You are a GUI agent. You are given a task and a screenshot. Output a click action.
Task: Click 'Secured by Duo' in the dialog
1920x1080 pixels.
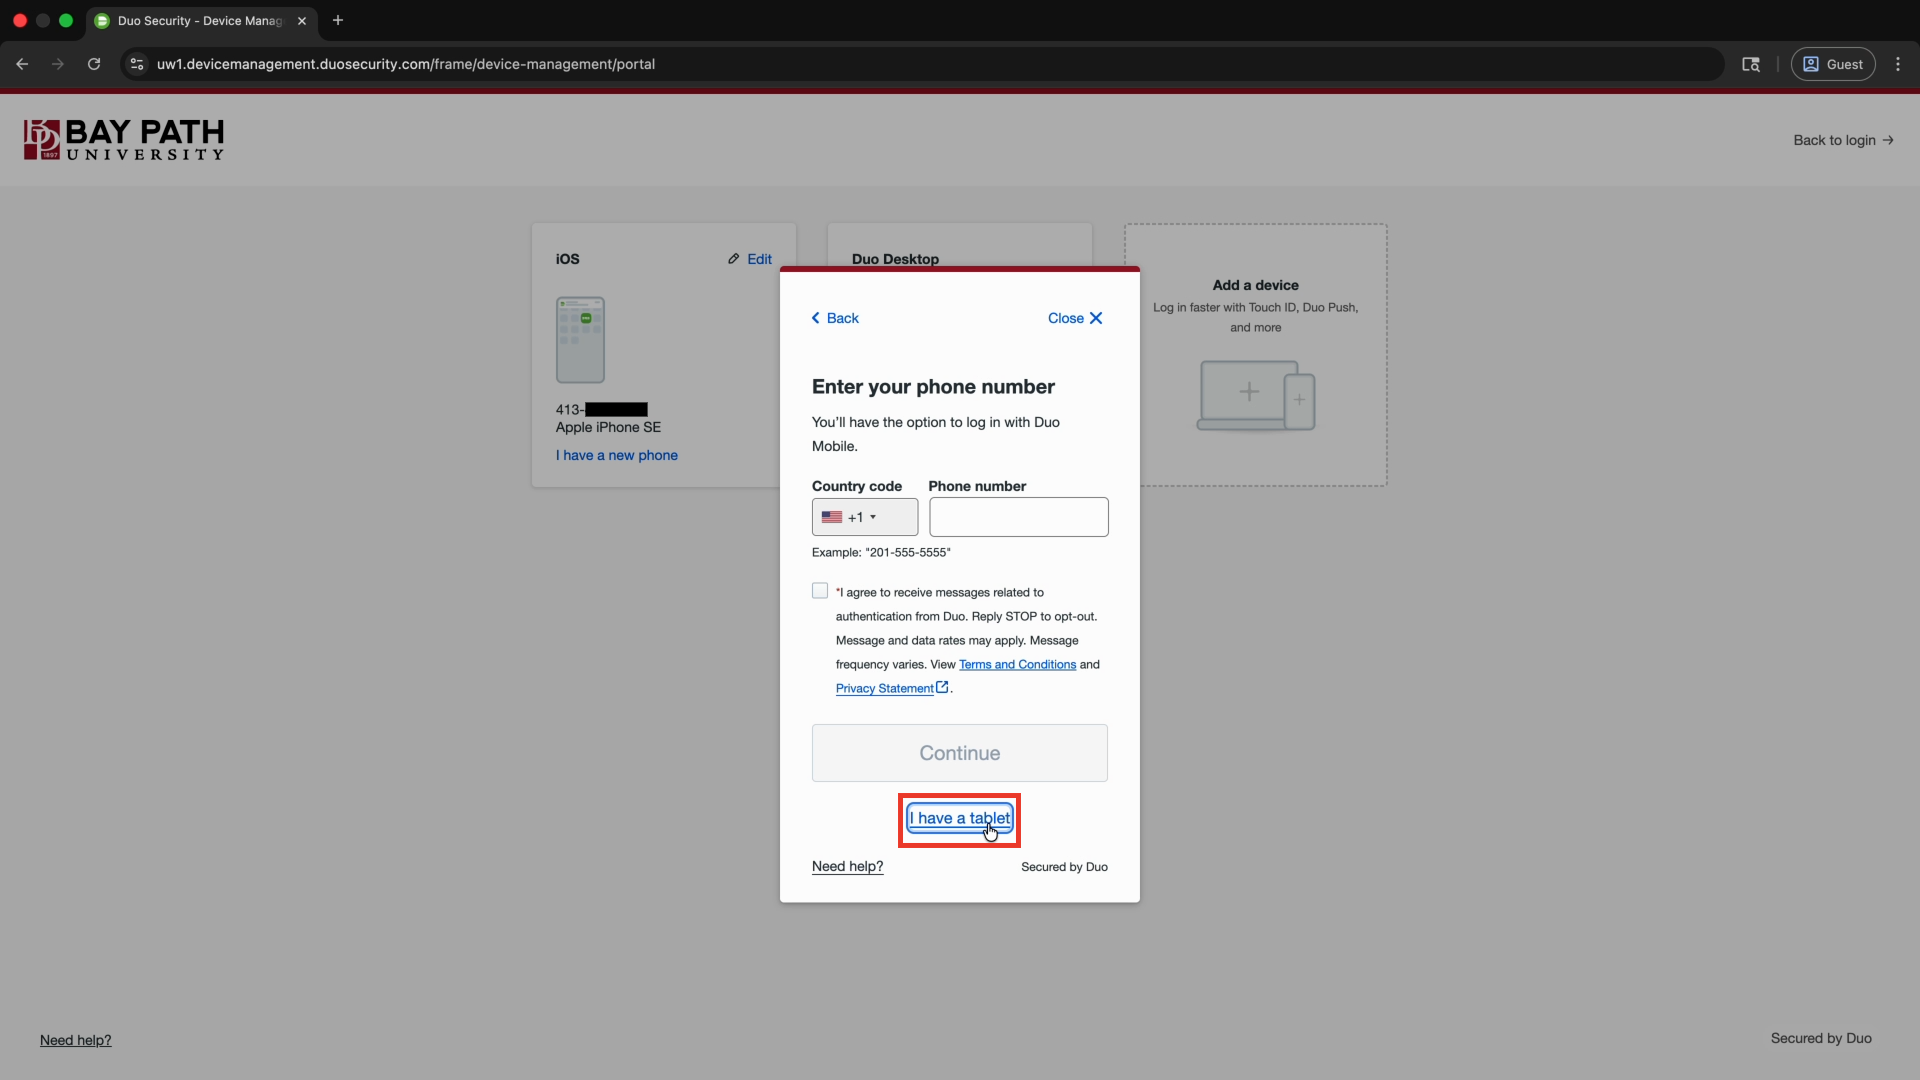pos(1064,867)
